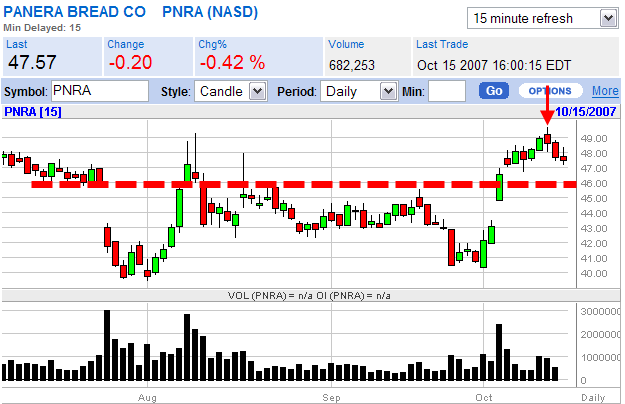This screenshot has height=404, width=625.
Task: Click the PANERA BREAD CO title
Action: (x=75, y=12)
